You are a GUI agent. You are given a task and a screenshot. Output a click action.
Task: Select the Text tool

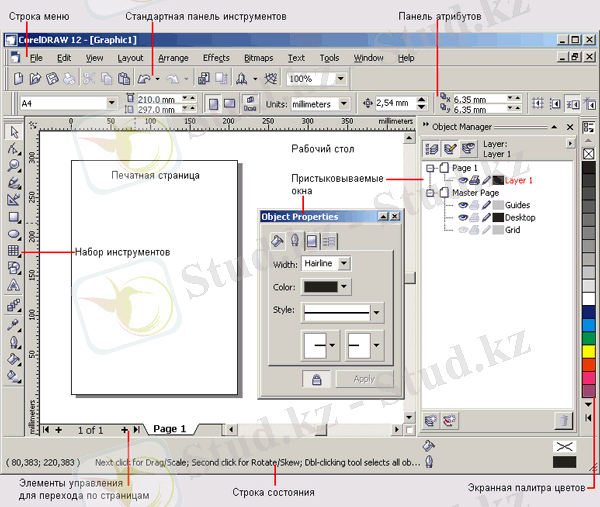click(14, 285)
